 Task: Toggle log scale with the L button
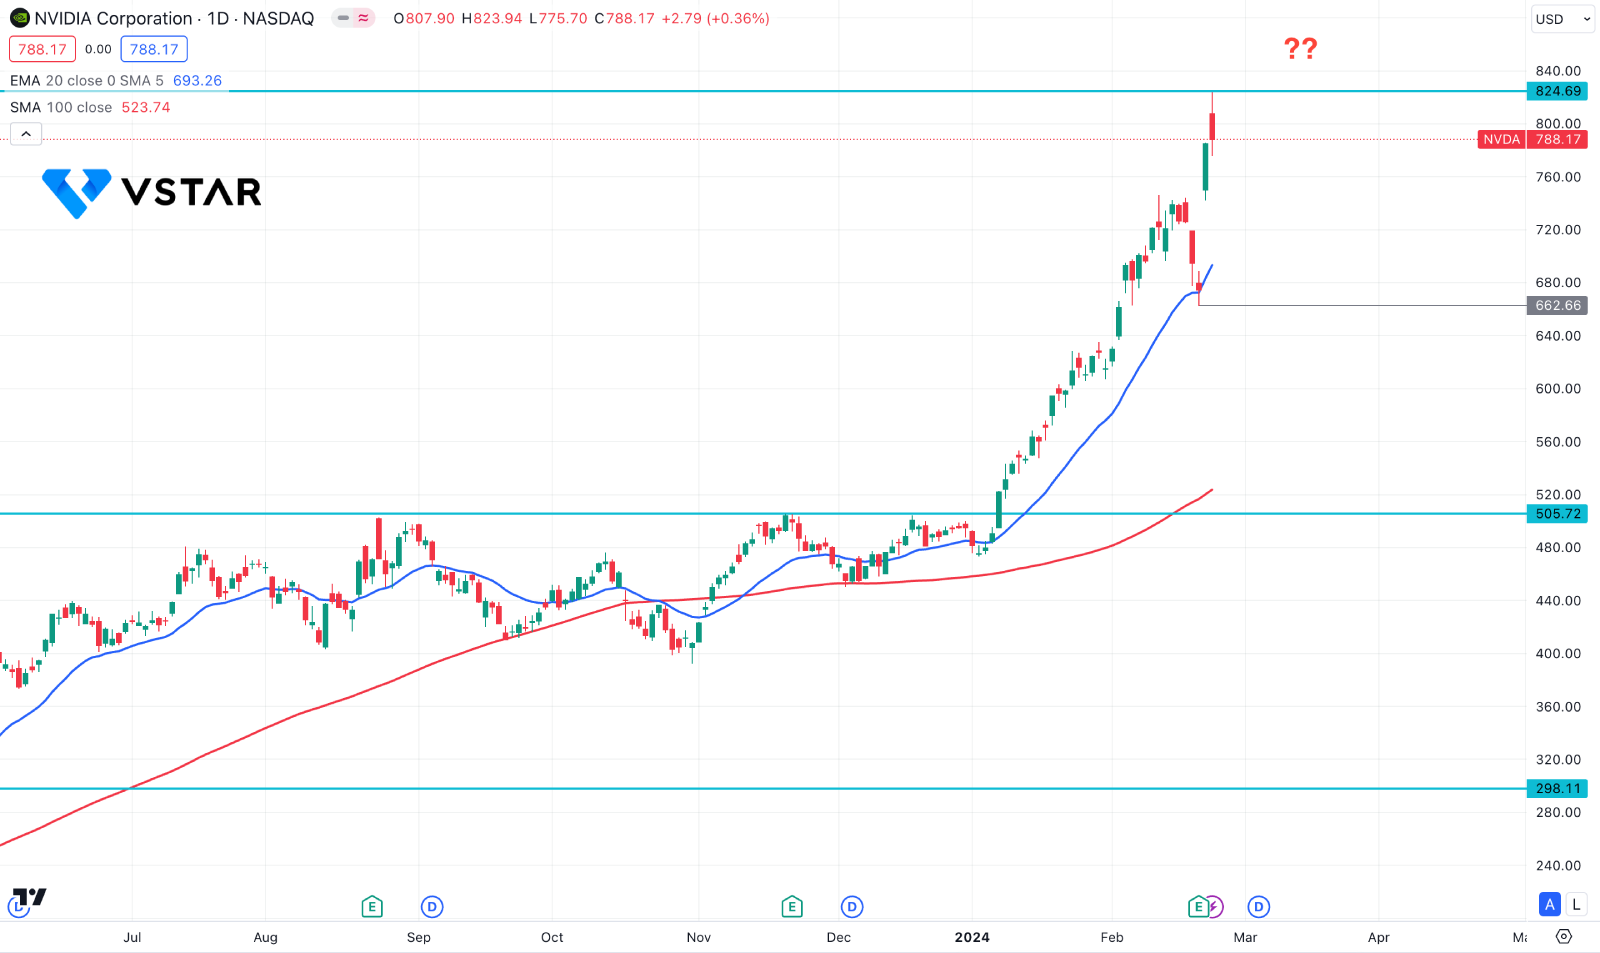(1576, 905)
